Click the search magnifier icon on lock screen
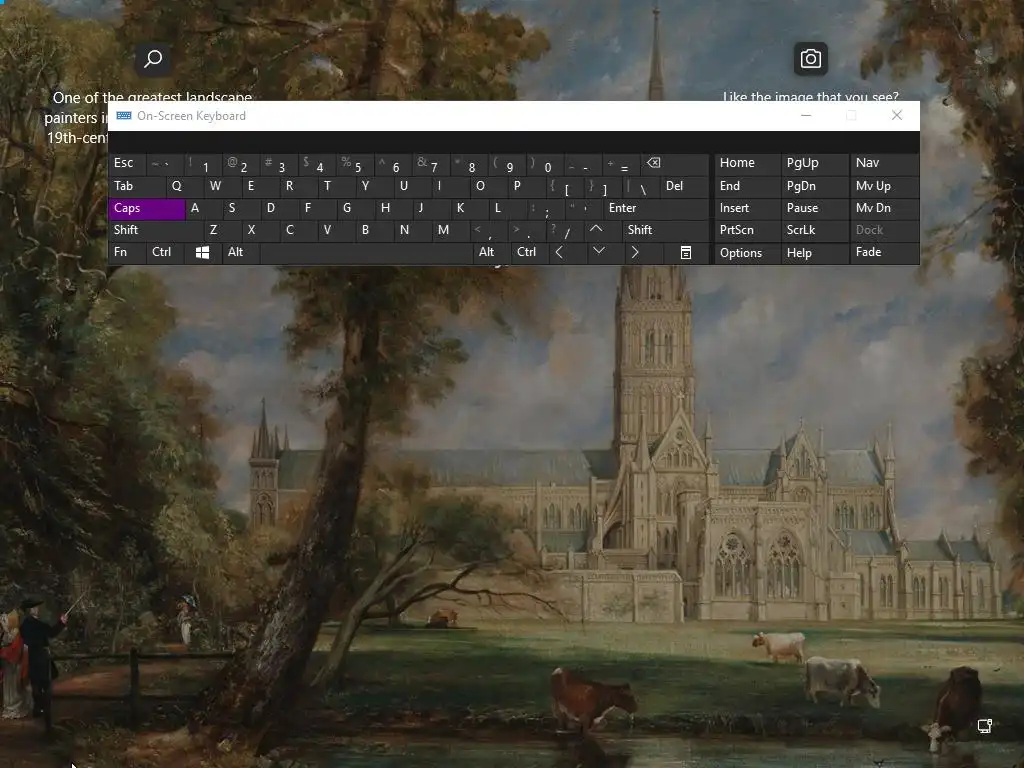This screenshot has width=1024, height=768. pos(153,59)
